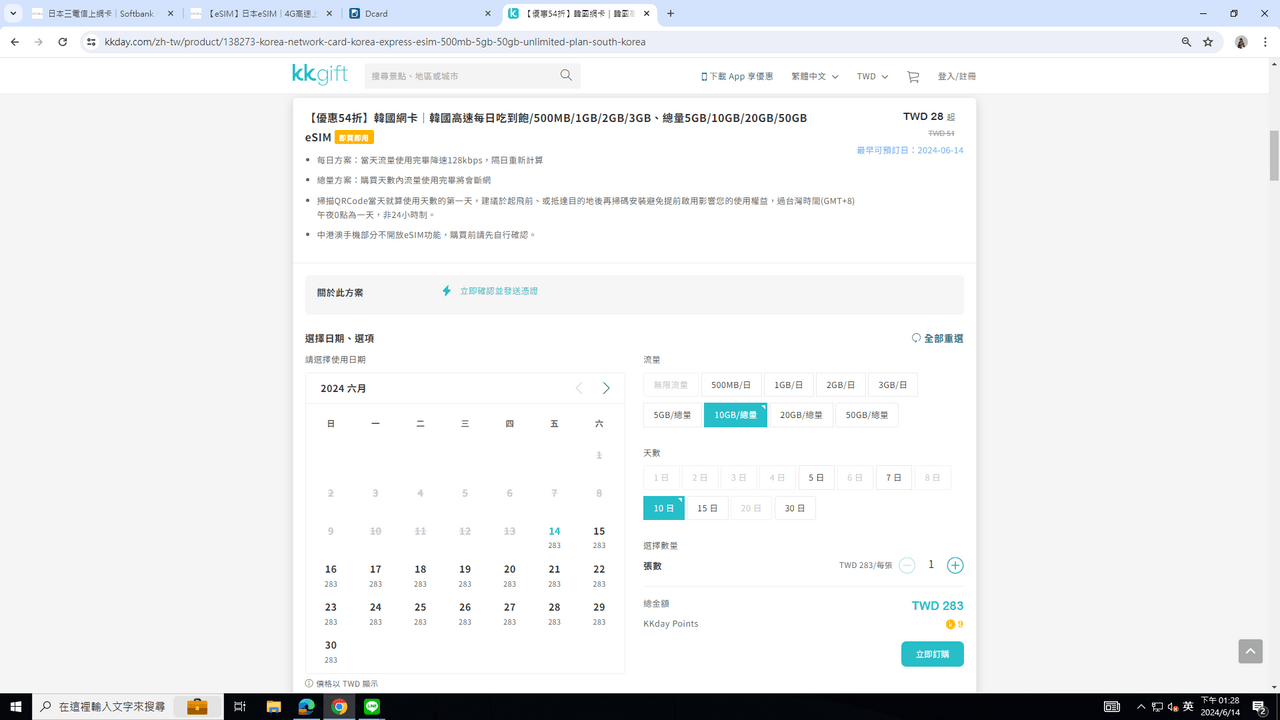
Task: Open Task View on taskbar
Action: (x=239, y=706)
